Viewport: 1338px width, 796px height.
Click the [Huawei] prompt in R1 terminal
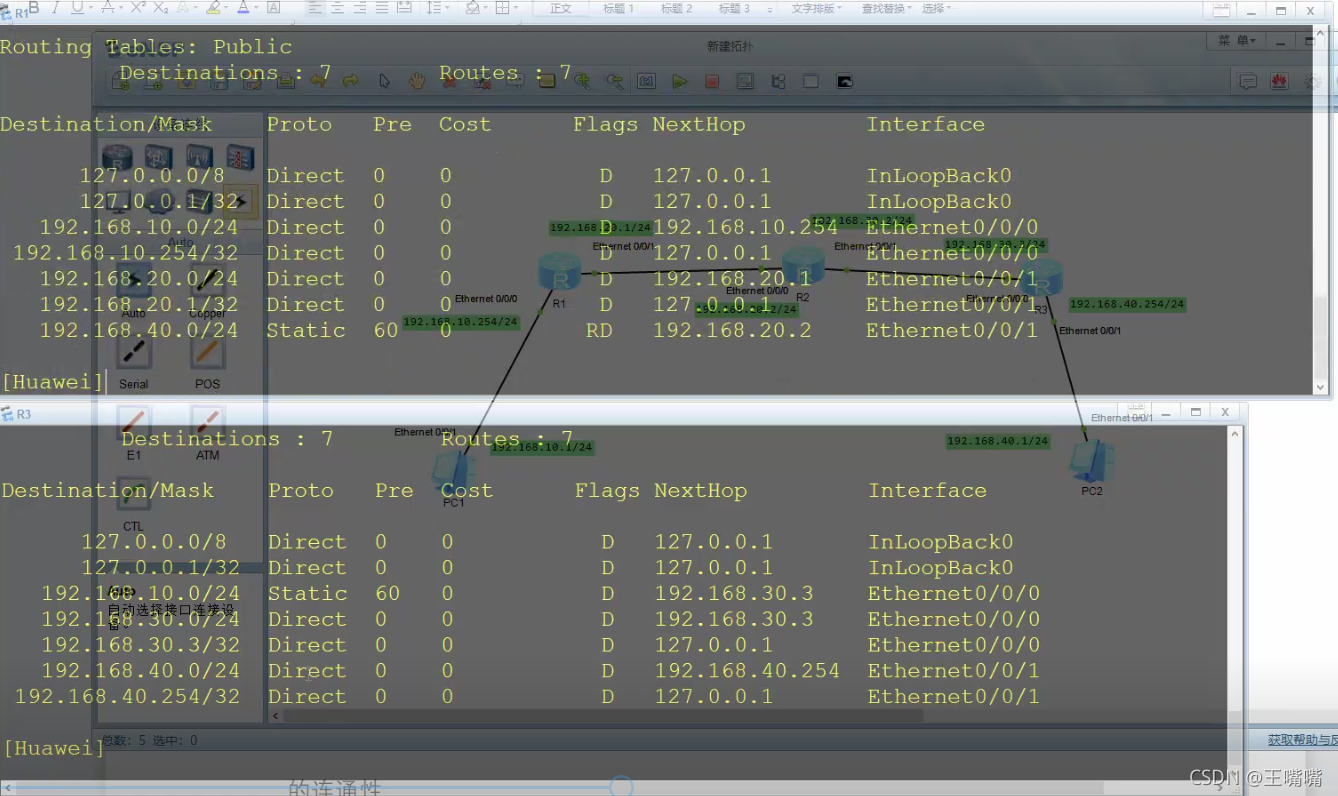point(53,381)
